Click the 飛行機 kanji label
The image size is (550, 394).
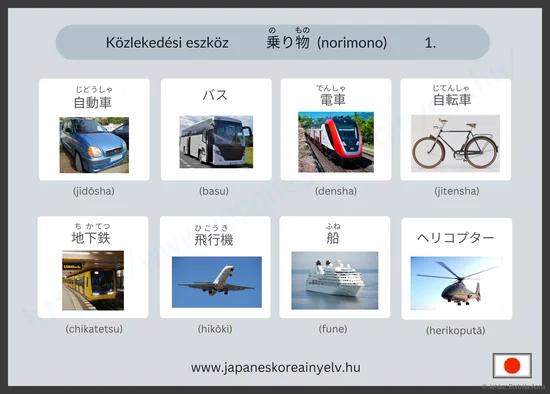pos(214,240)
